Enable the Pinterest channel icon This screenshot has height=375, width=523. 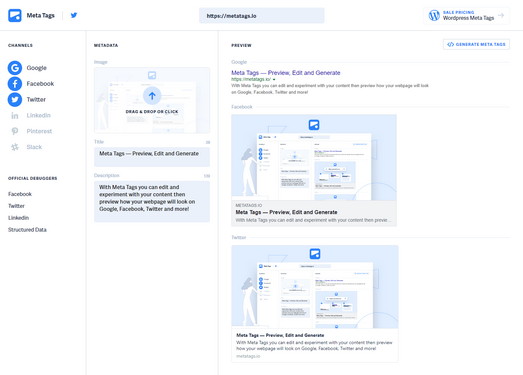coord(15,131)
